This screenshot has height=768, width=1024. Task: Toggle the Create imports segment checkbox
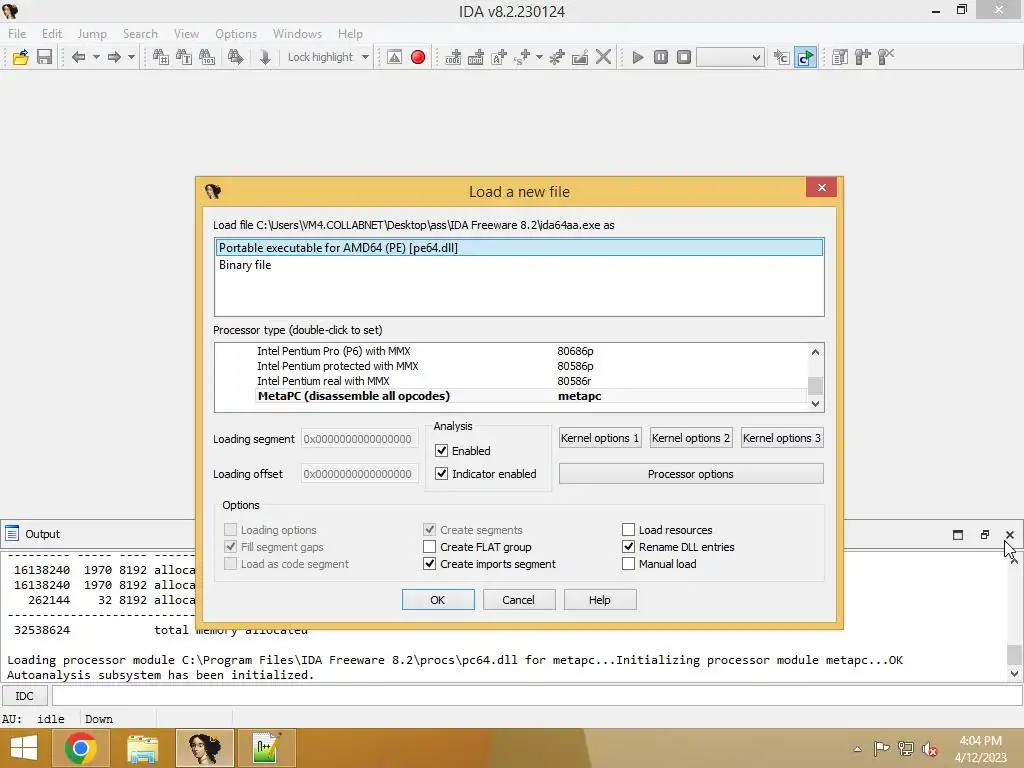coord(429,564)
